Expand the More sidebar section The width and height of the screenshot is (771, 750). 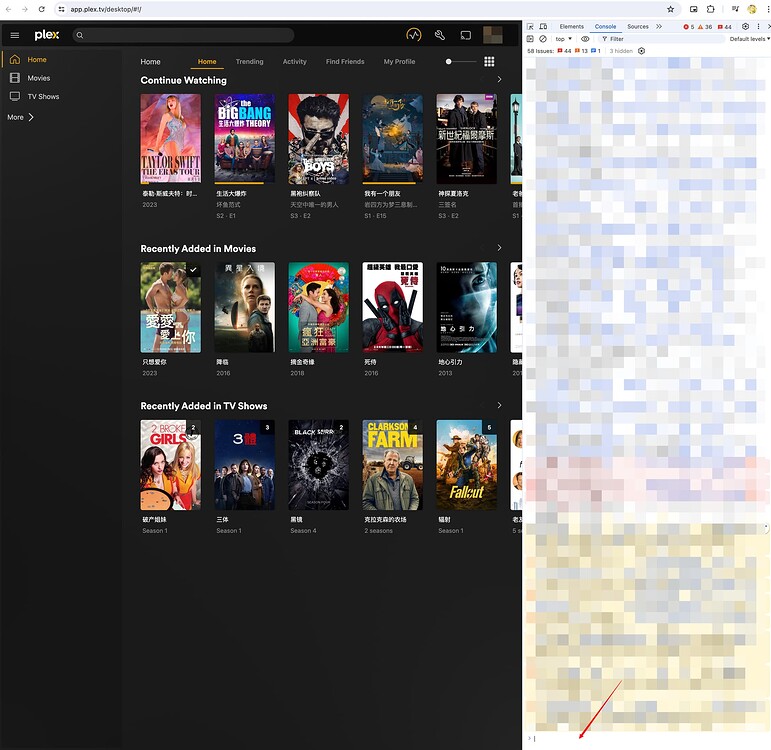(x=21, y=117)
